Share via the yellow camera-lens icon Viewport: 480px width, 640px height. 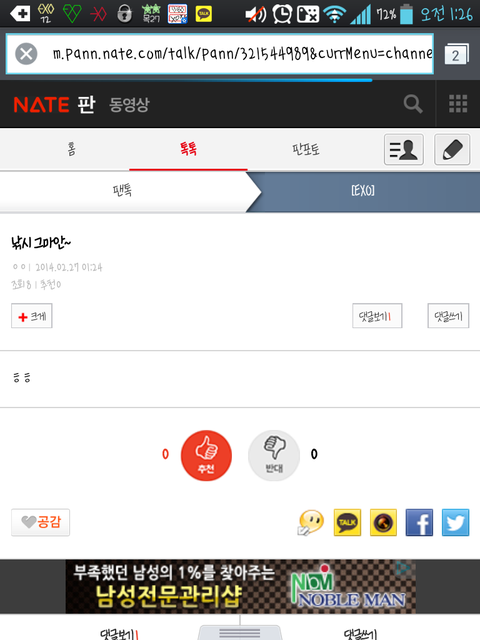point(383,522)
